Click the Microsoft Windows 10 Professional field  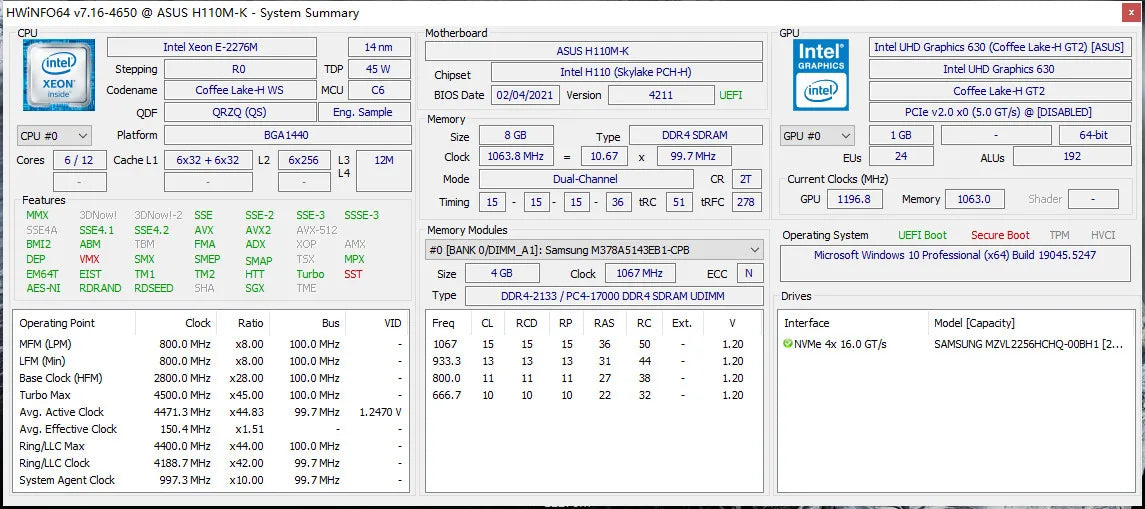(x=955, y=264)
